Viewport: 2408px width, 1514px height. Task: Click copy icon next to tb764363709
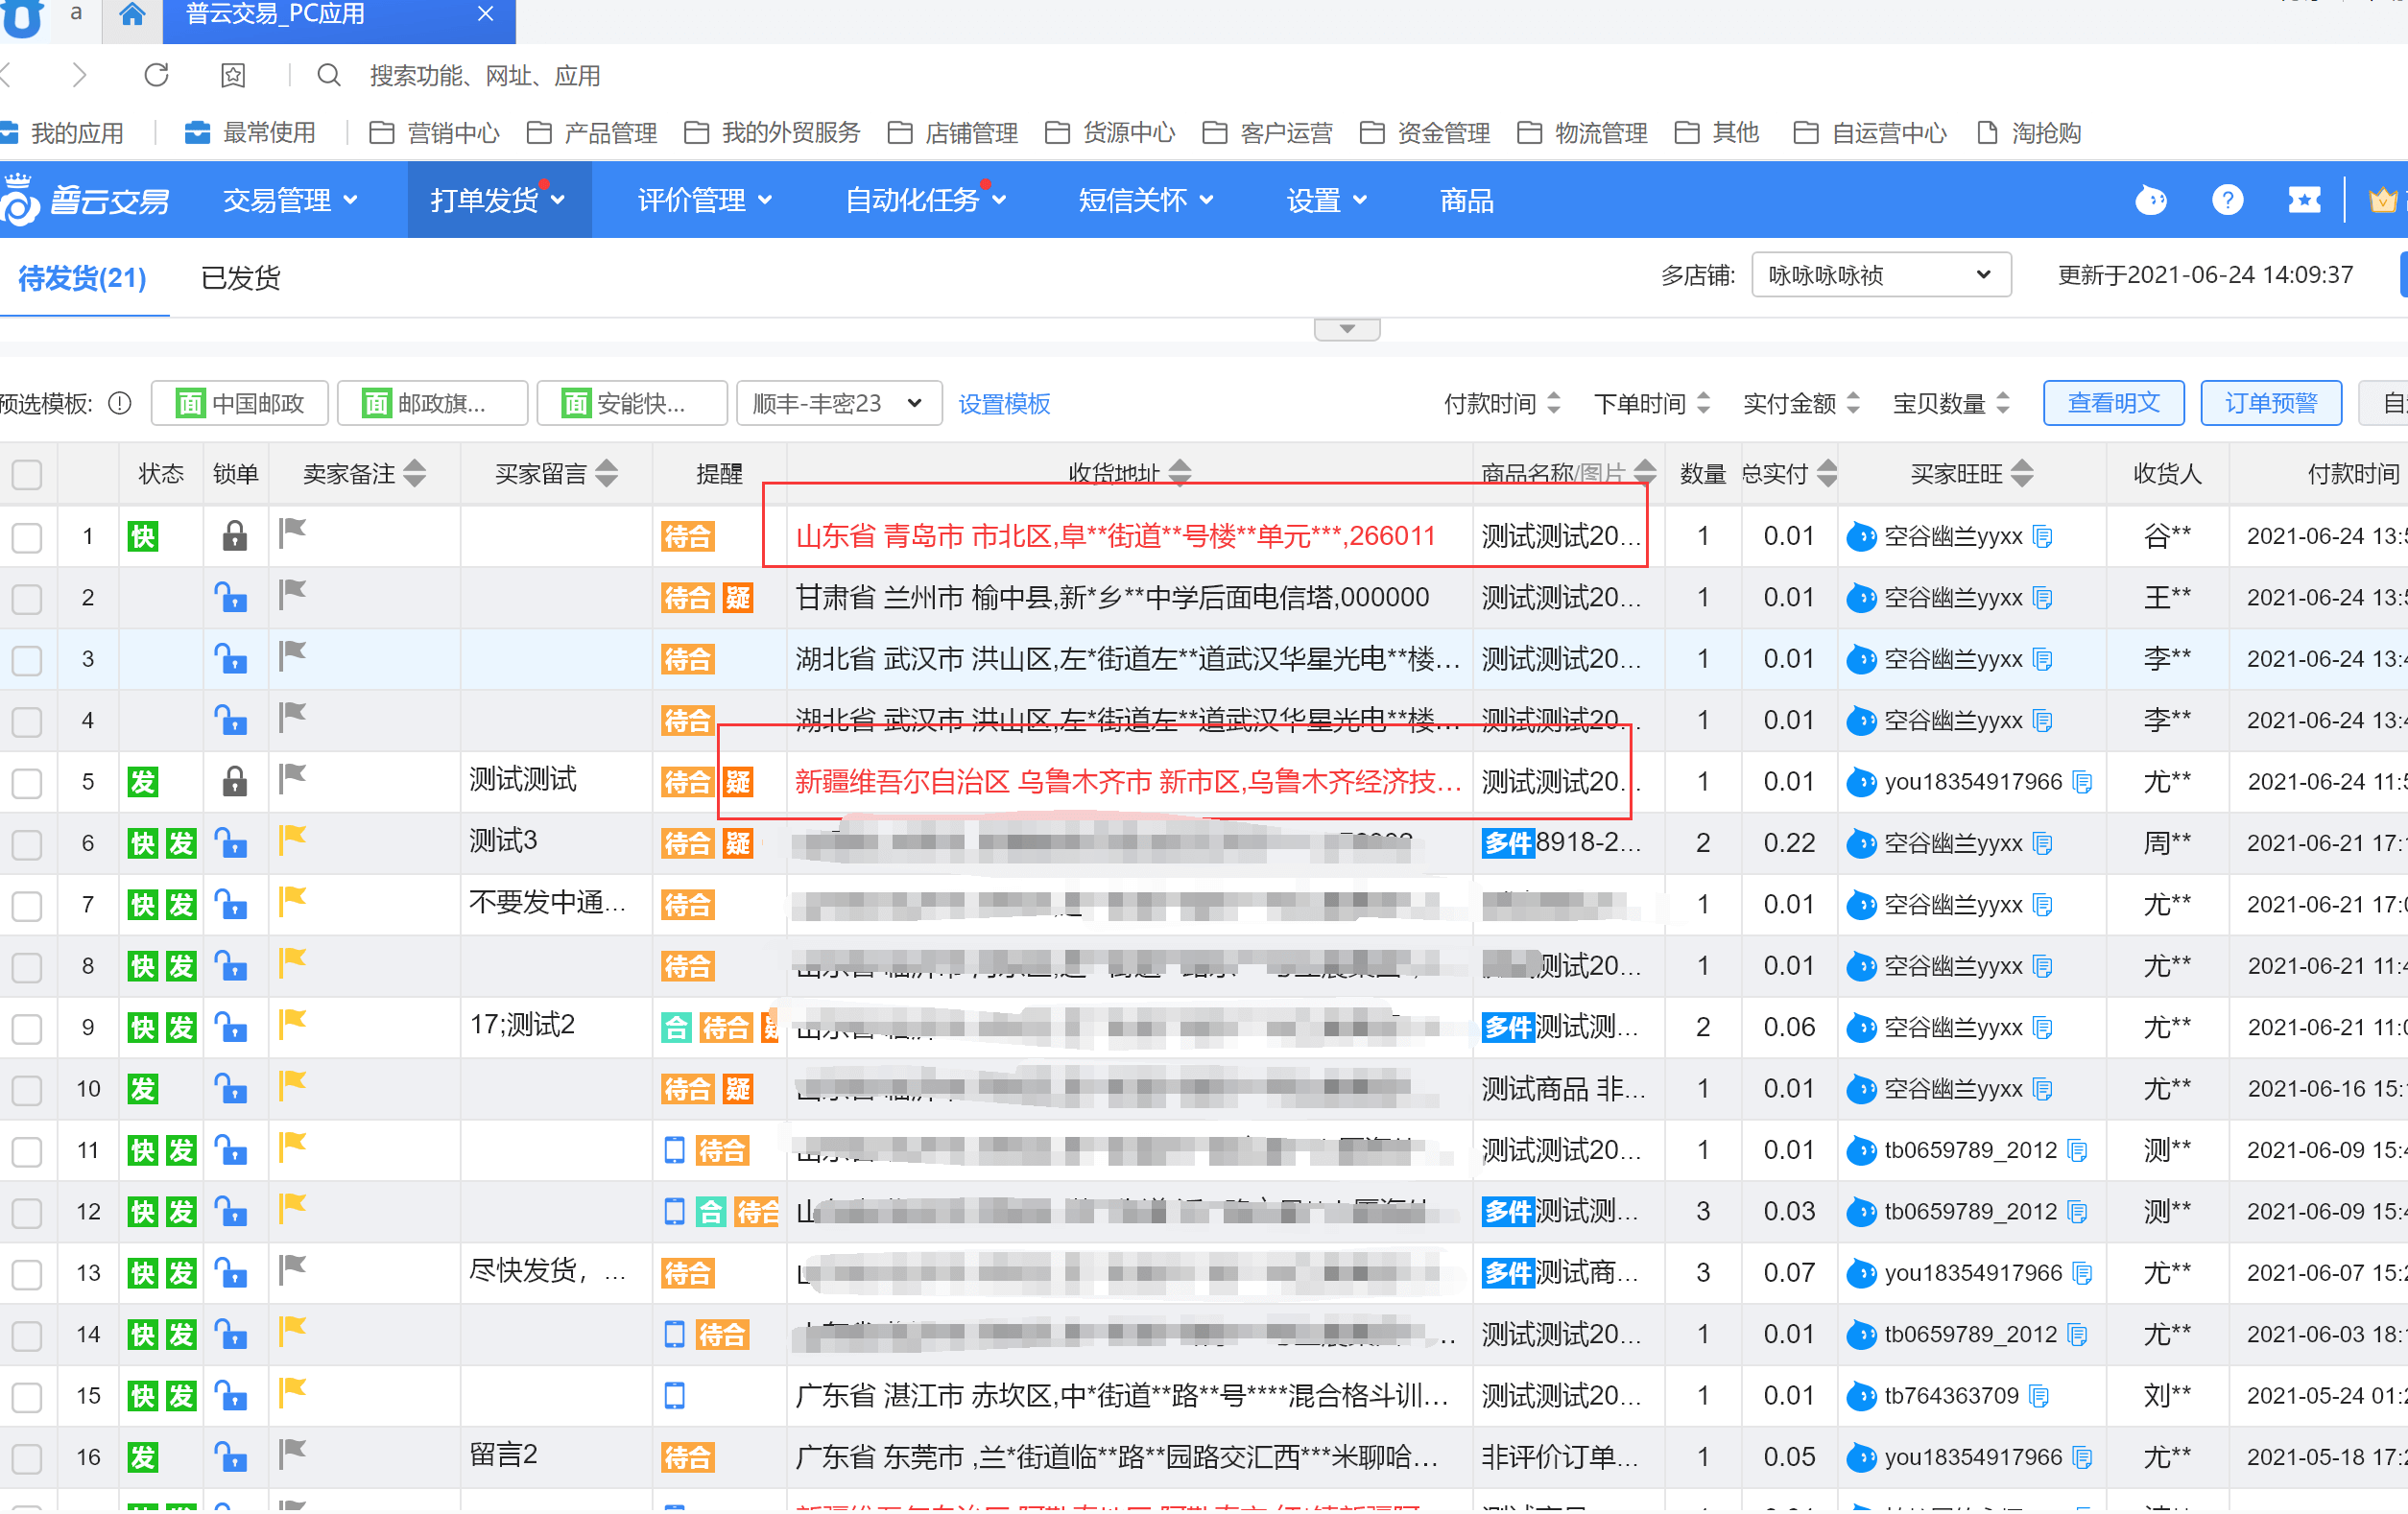pyautogui.click(x=2040, y=1396)
